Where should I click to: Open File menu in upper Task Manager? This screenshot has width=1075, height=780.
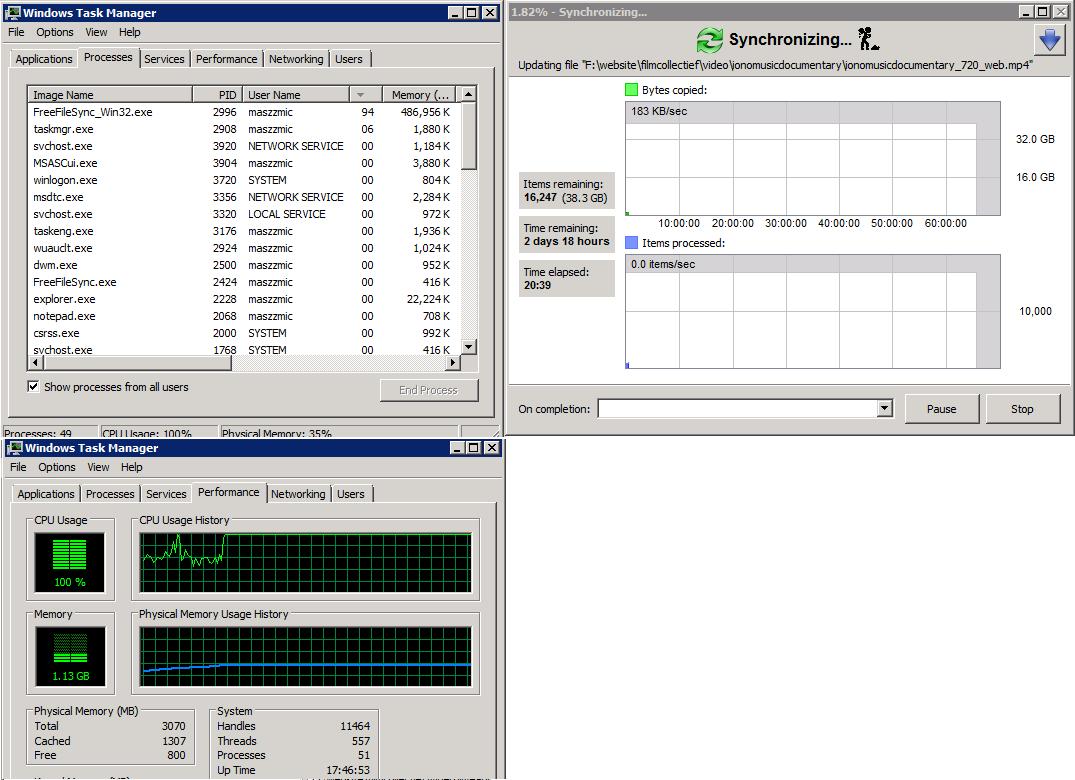tap(16, 32)
